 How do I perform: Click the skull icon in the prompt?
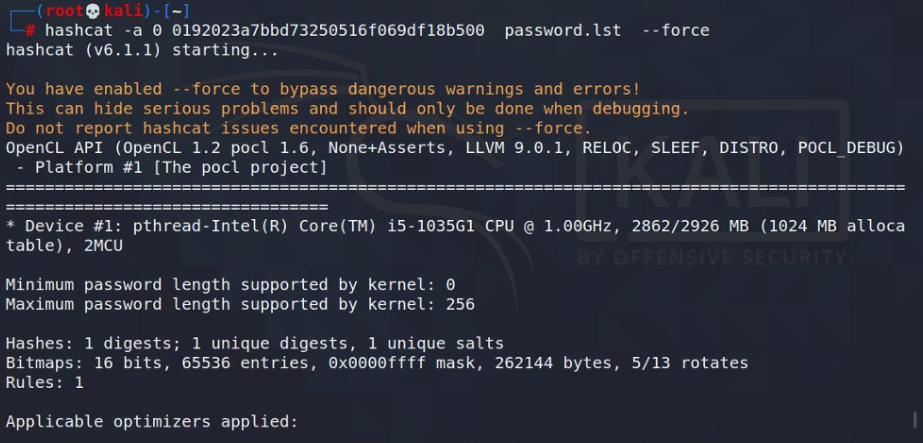[x=93, y=11]
